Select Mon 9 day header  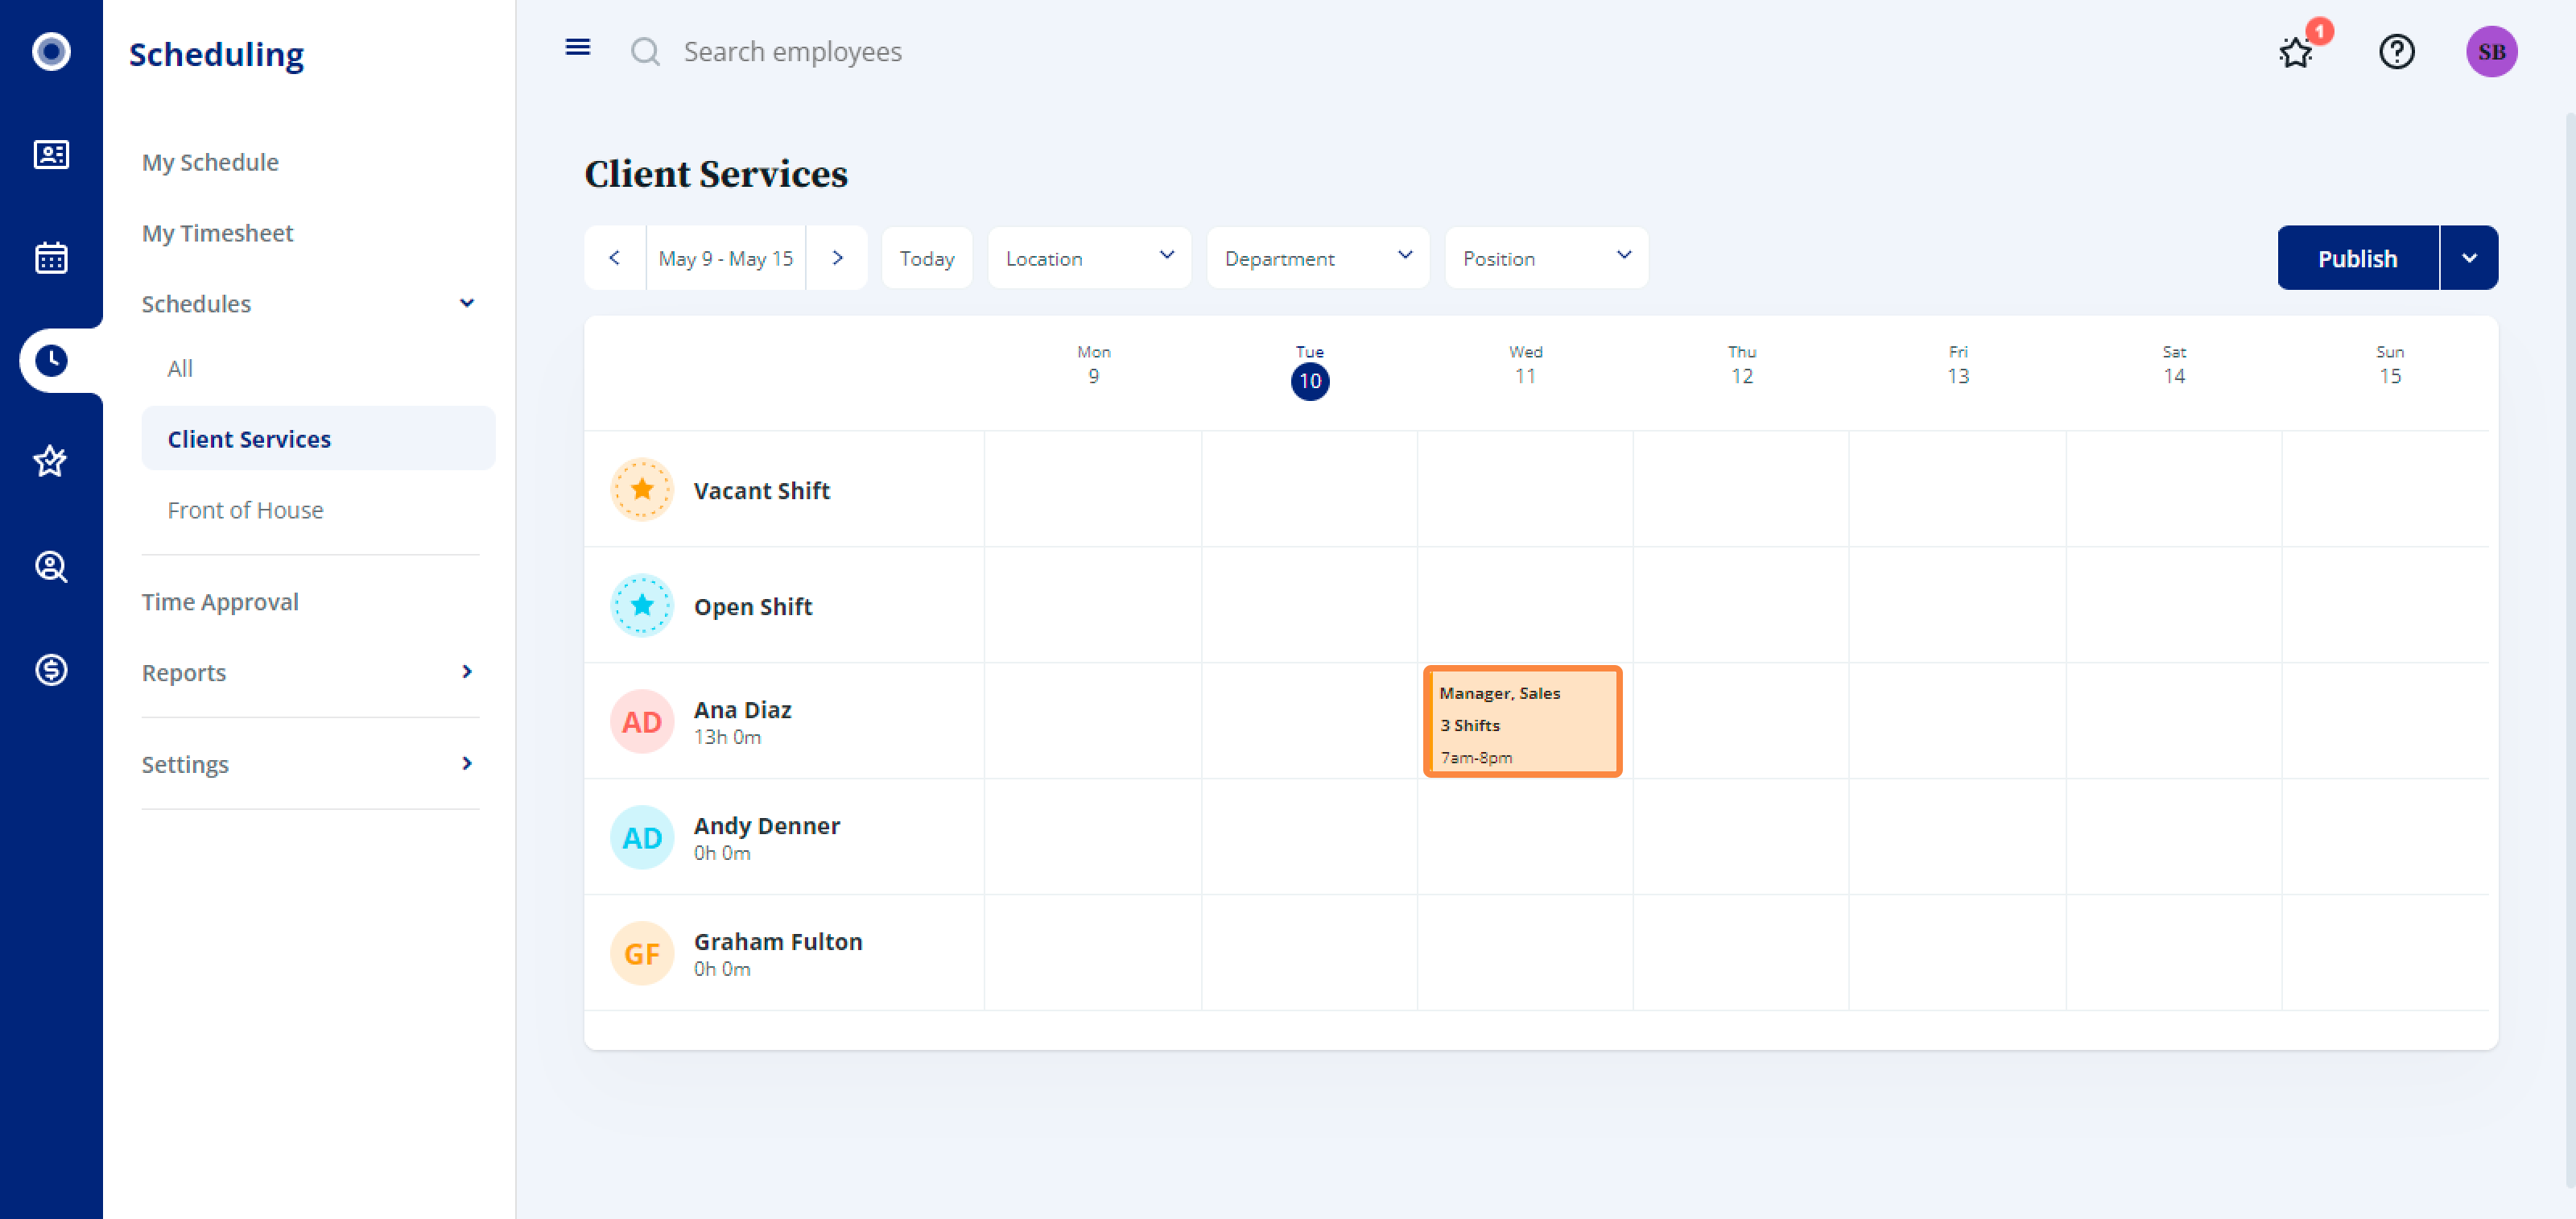coord(1093,365)
